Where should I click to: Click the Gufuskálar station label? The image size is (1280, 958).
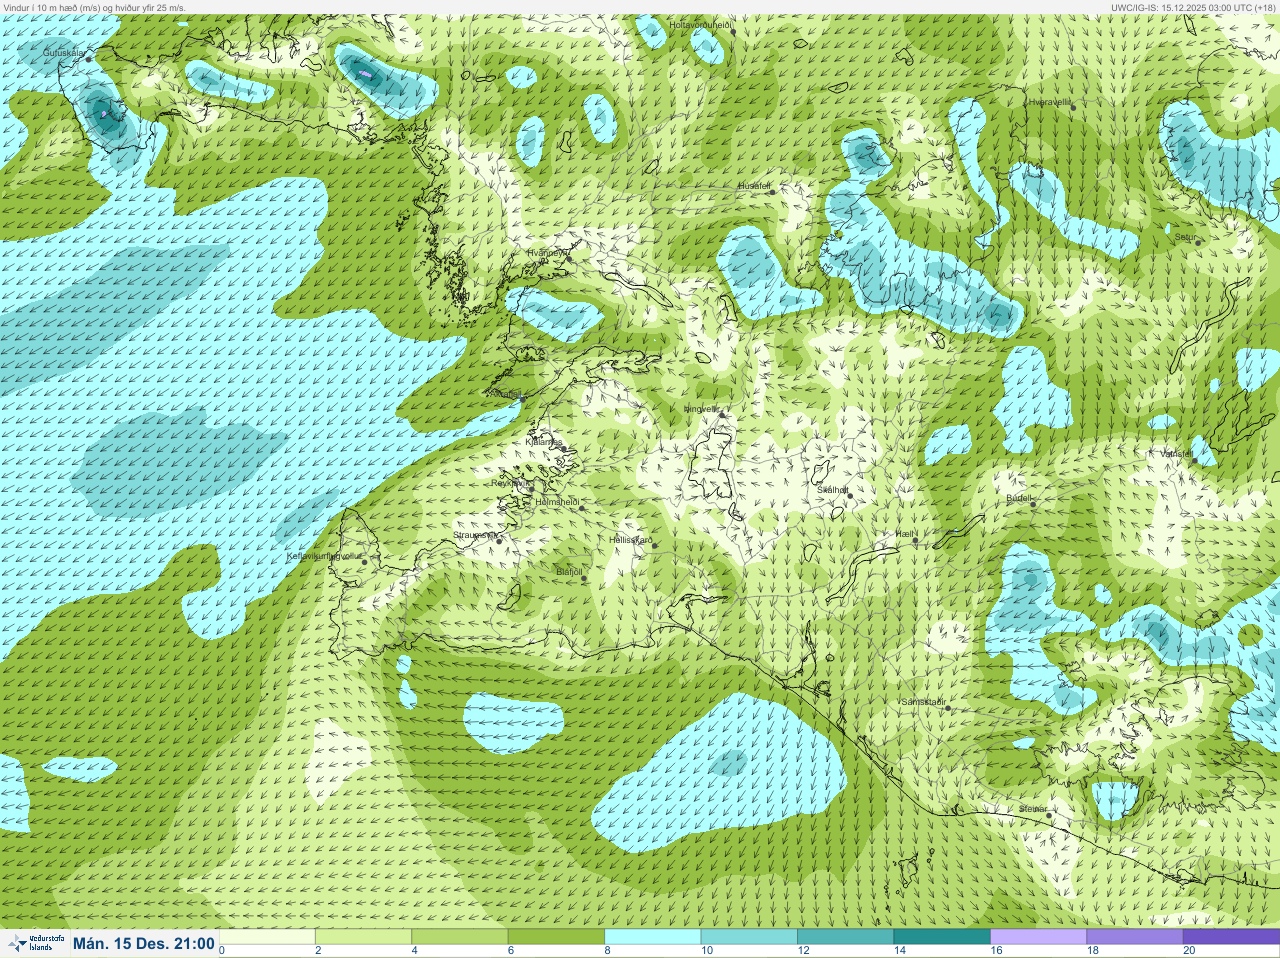(64, 53)
